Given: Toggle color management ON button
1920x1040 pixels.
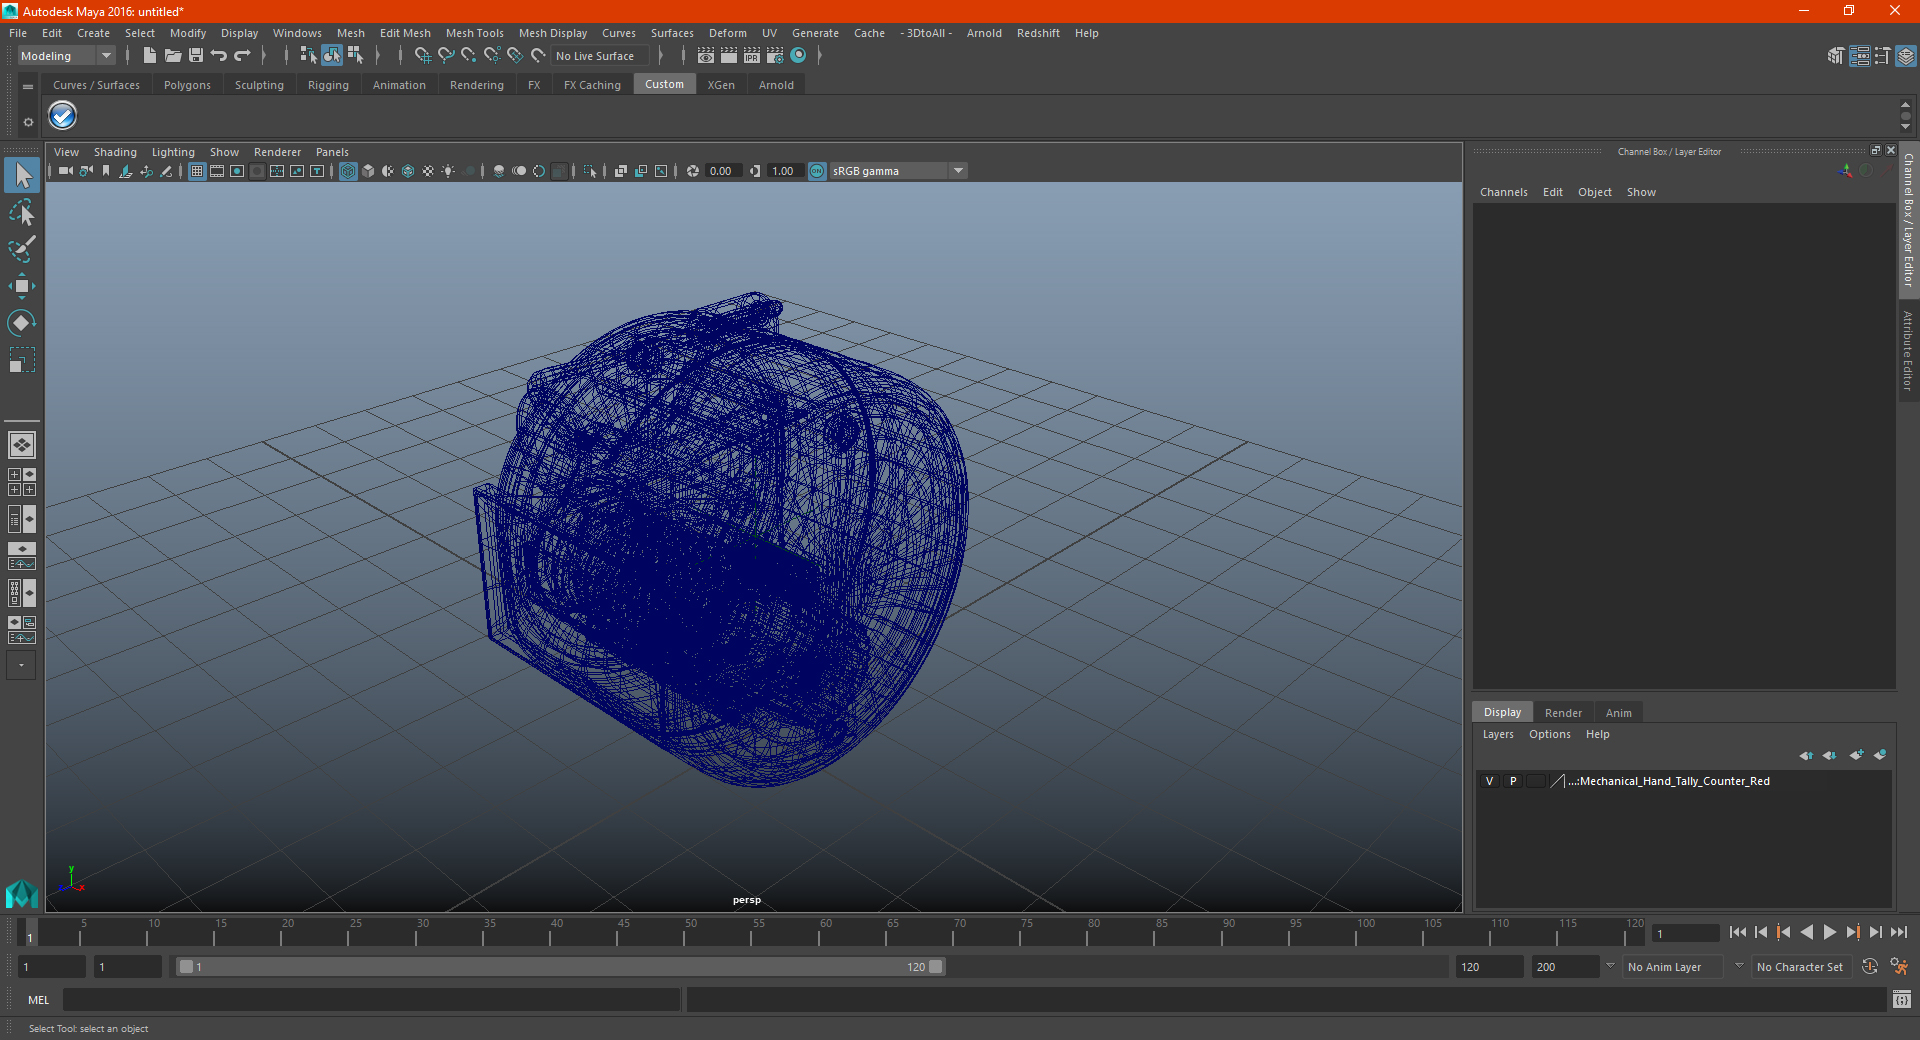Looking at the screenshot, I should tap(817, 171).
